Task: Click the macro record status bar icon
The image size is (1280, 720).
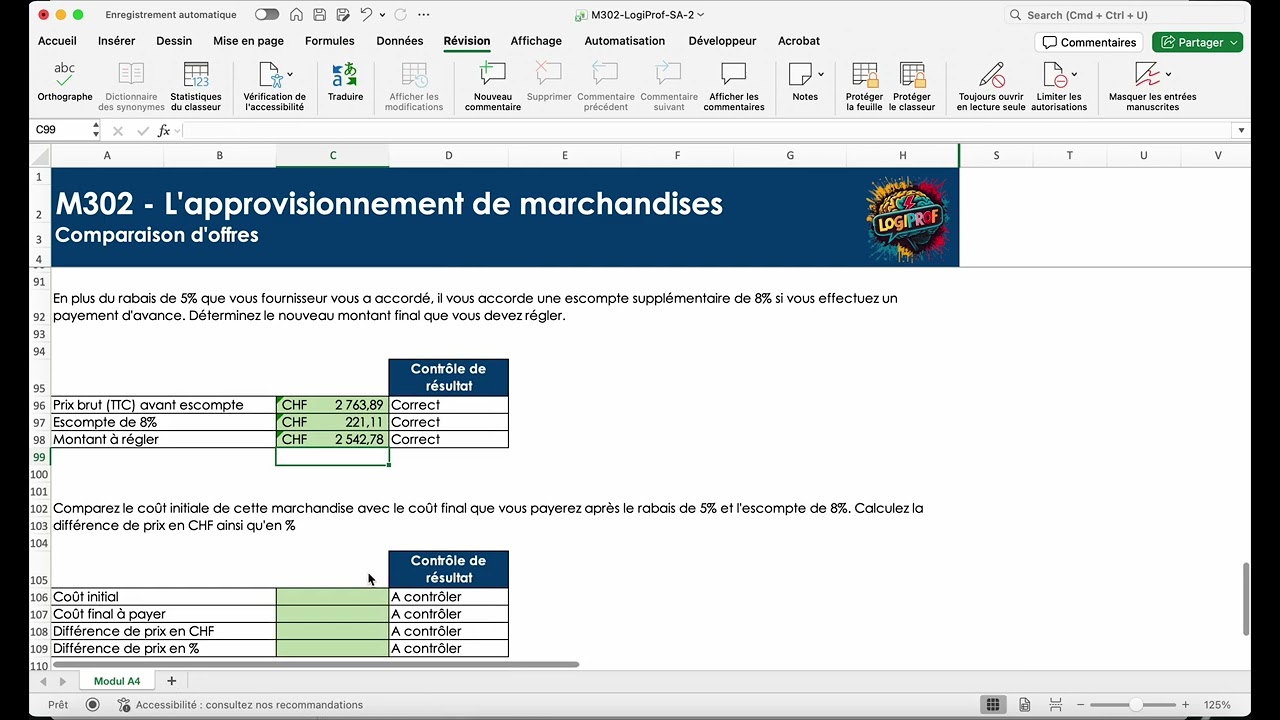Action: pyautogui.click(x=92, y=705)
